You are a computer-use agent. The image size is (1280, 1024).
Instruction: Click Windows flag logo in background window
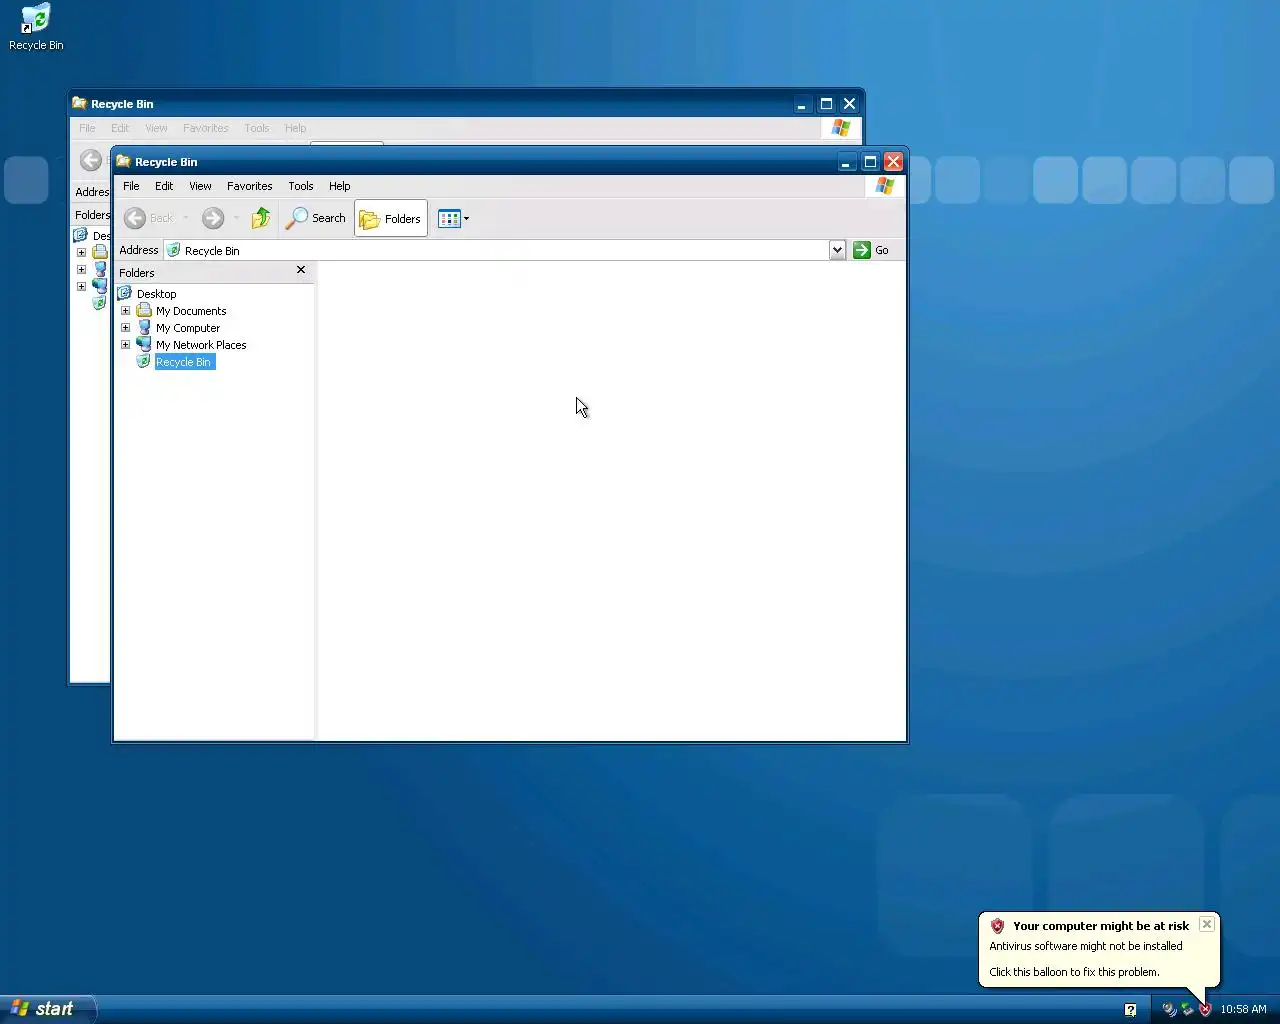841,128
